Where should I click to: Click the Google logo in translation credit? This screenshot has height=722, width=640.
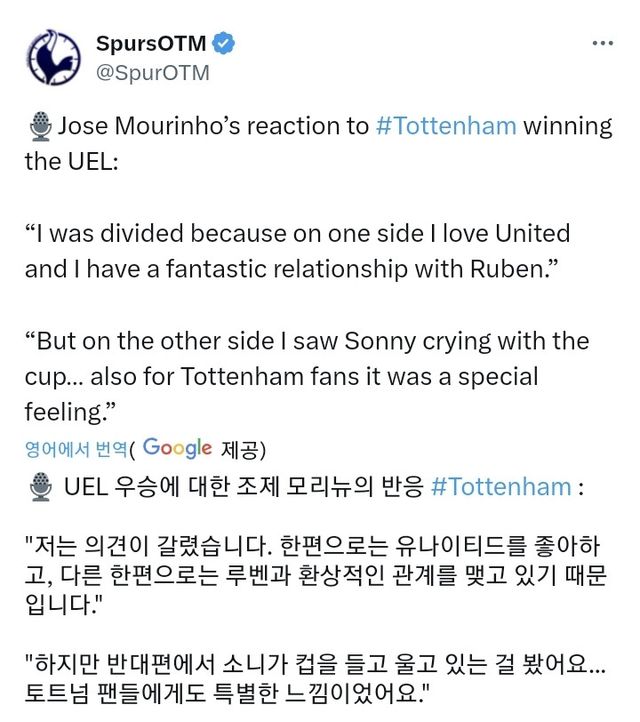click(x=177, y=447)
